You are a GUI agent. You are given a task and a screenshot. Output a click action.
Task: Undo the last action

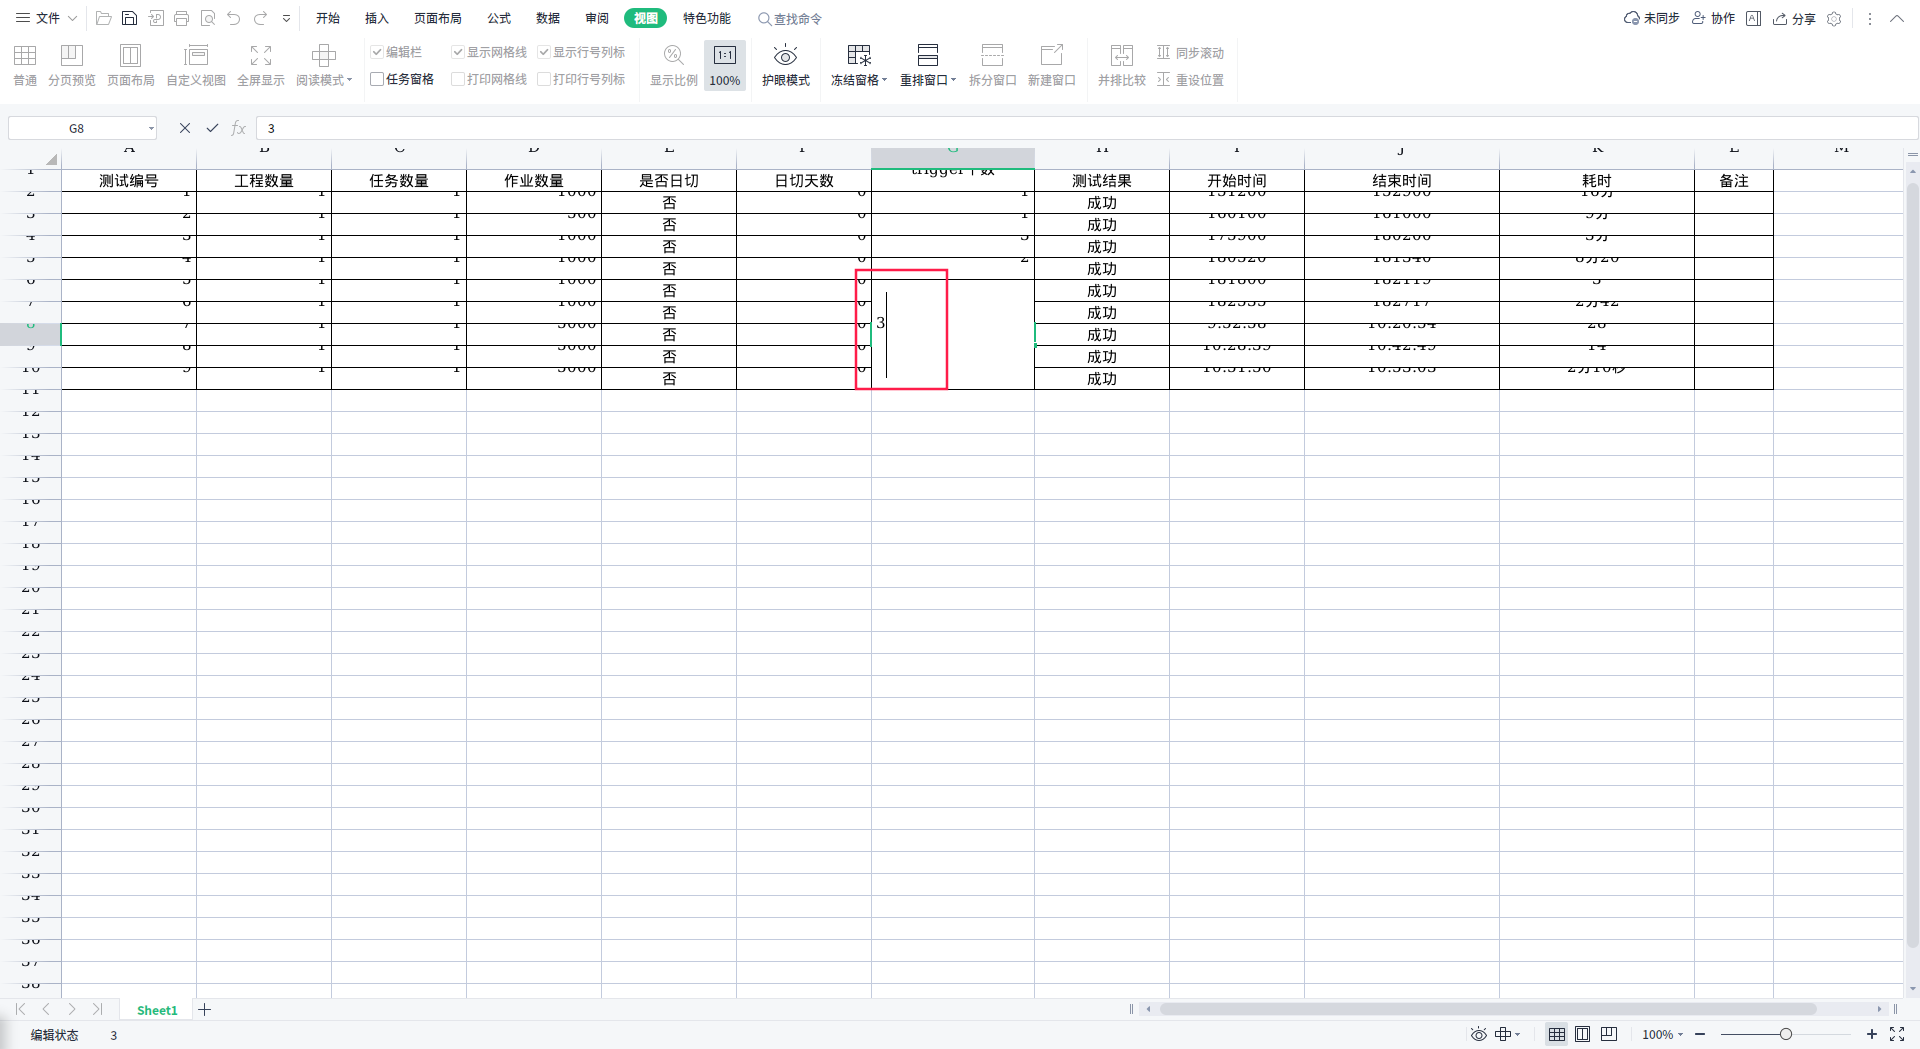[234, 18]
